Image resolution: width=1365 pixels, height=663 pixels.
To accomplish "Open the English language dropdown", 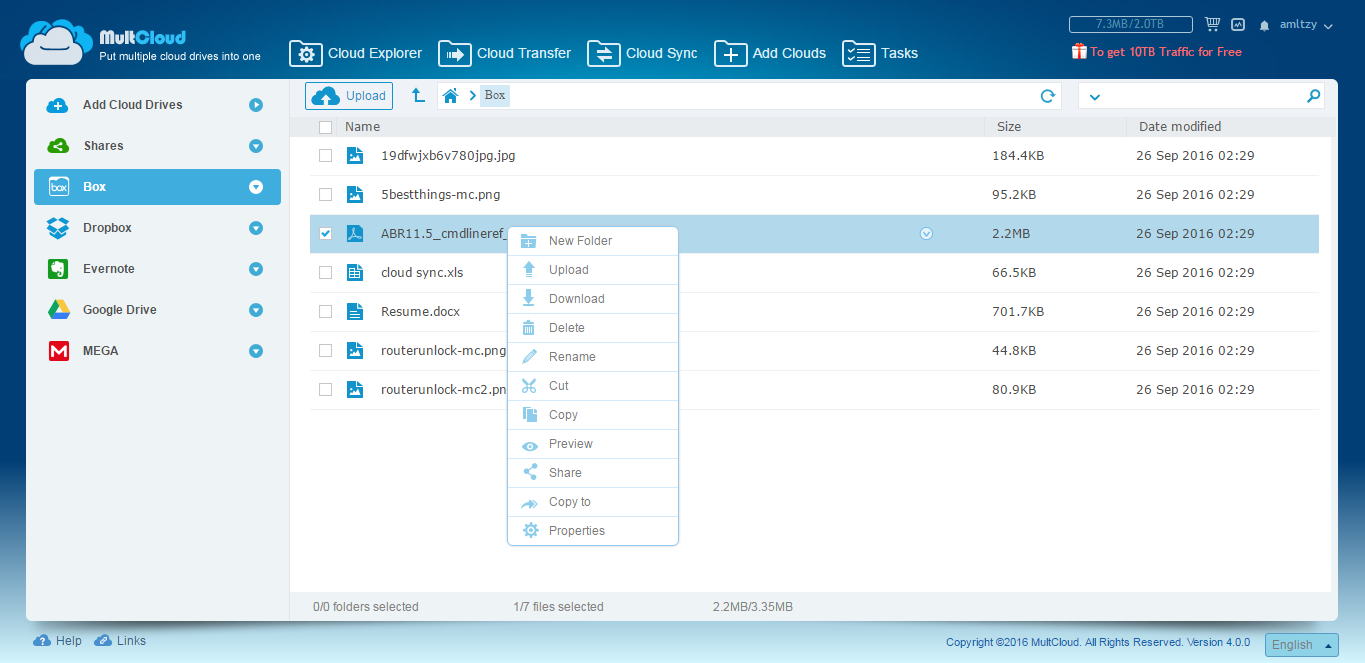I will (x=1301, y=645).
